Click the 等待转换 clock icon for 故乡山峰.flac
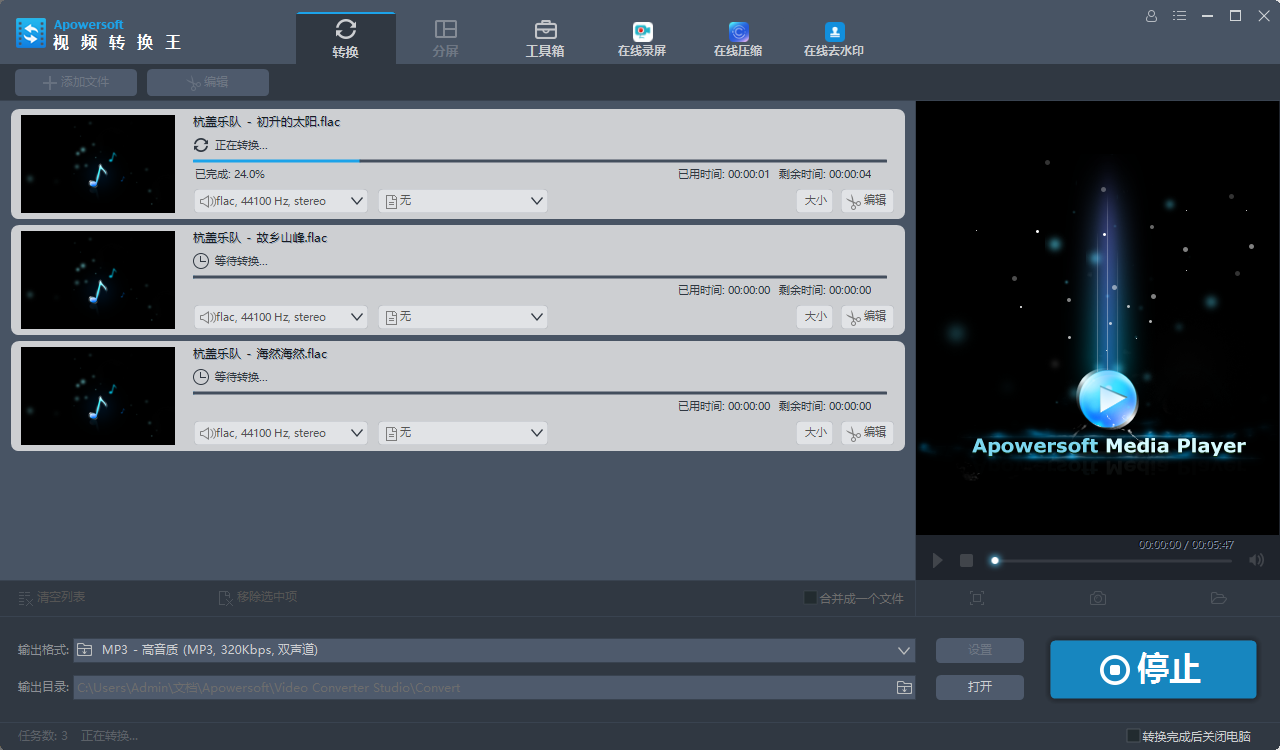This screenshot has width=1280, height=750. click(201, 261)
